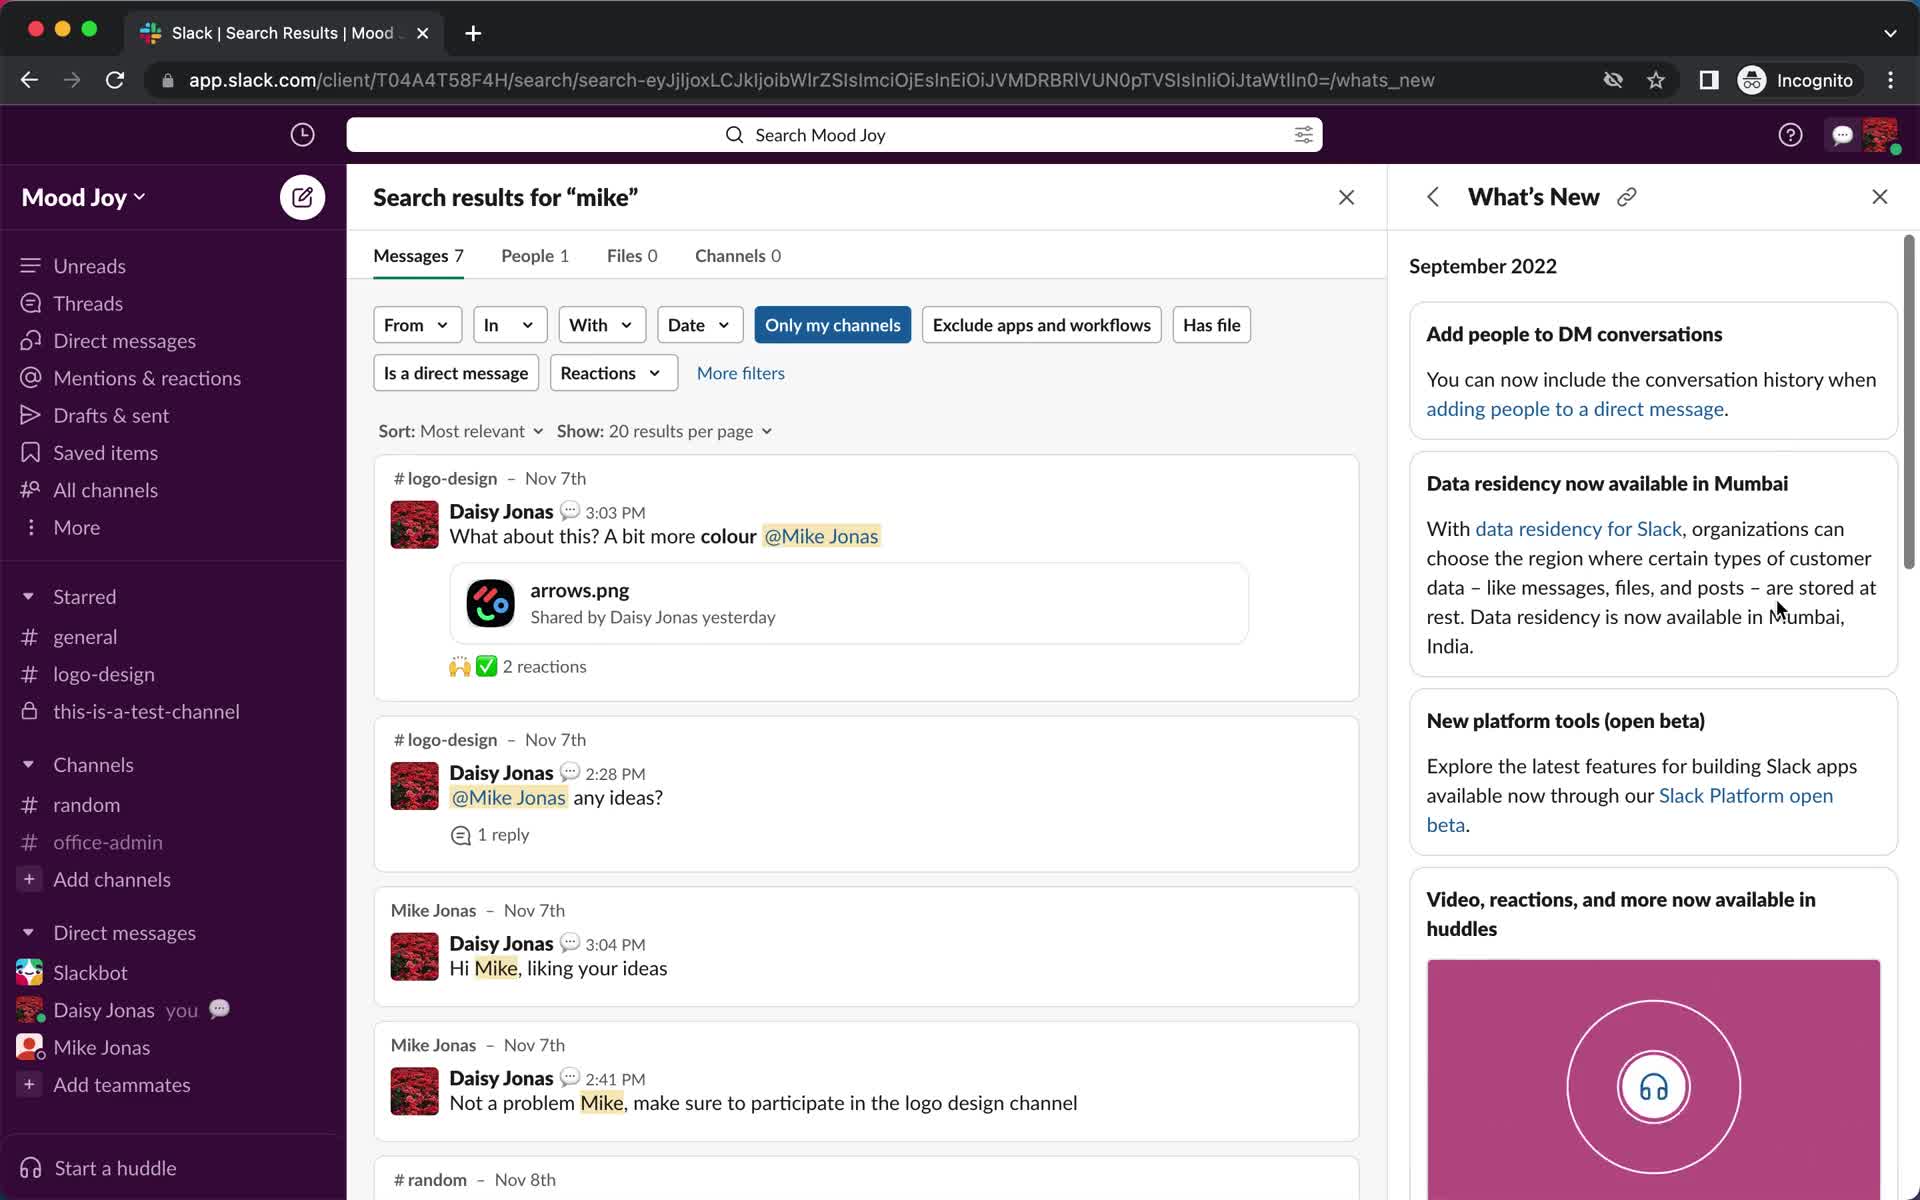Open the Slack Platform open beta link
This screenshot has height=1200, width=1920.
pyautogui.click(x=1745, y=795)
